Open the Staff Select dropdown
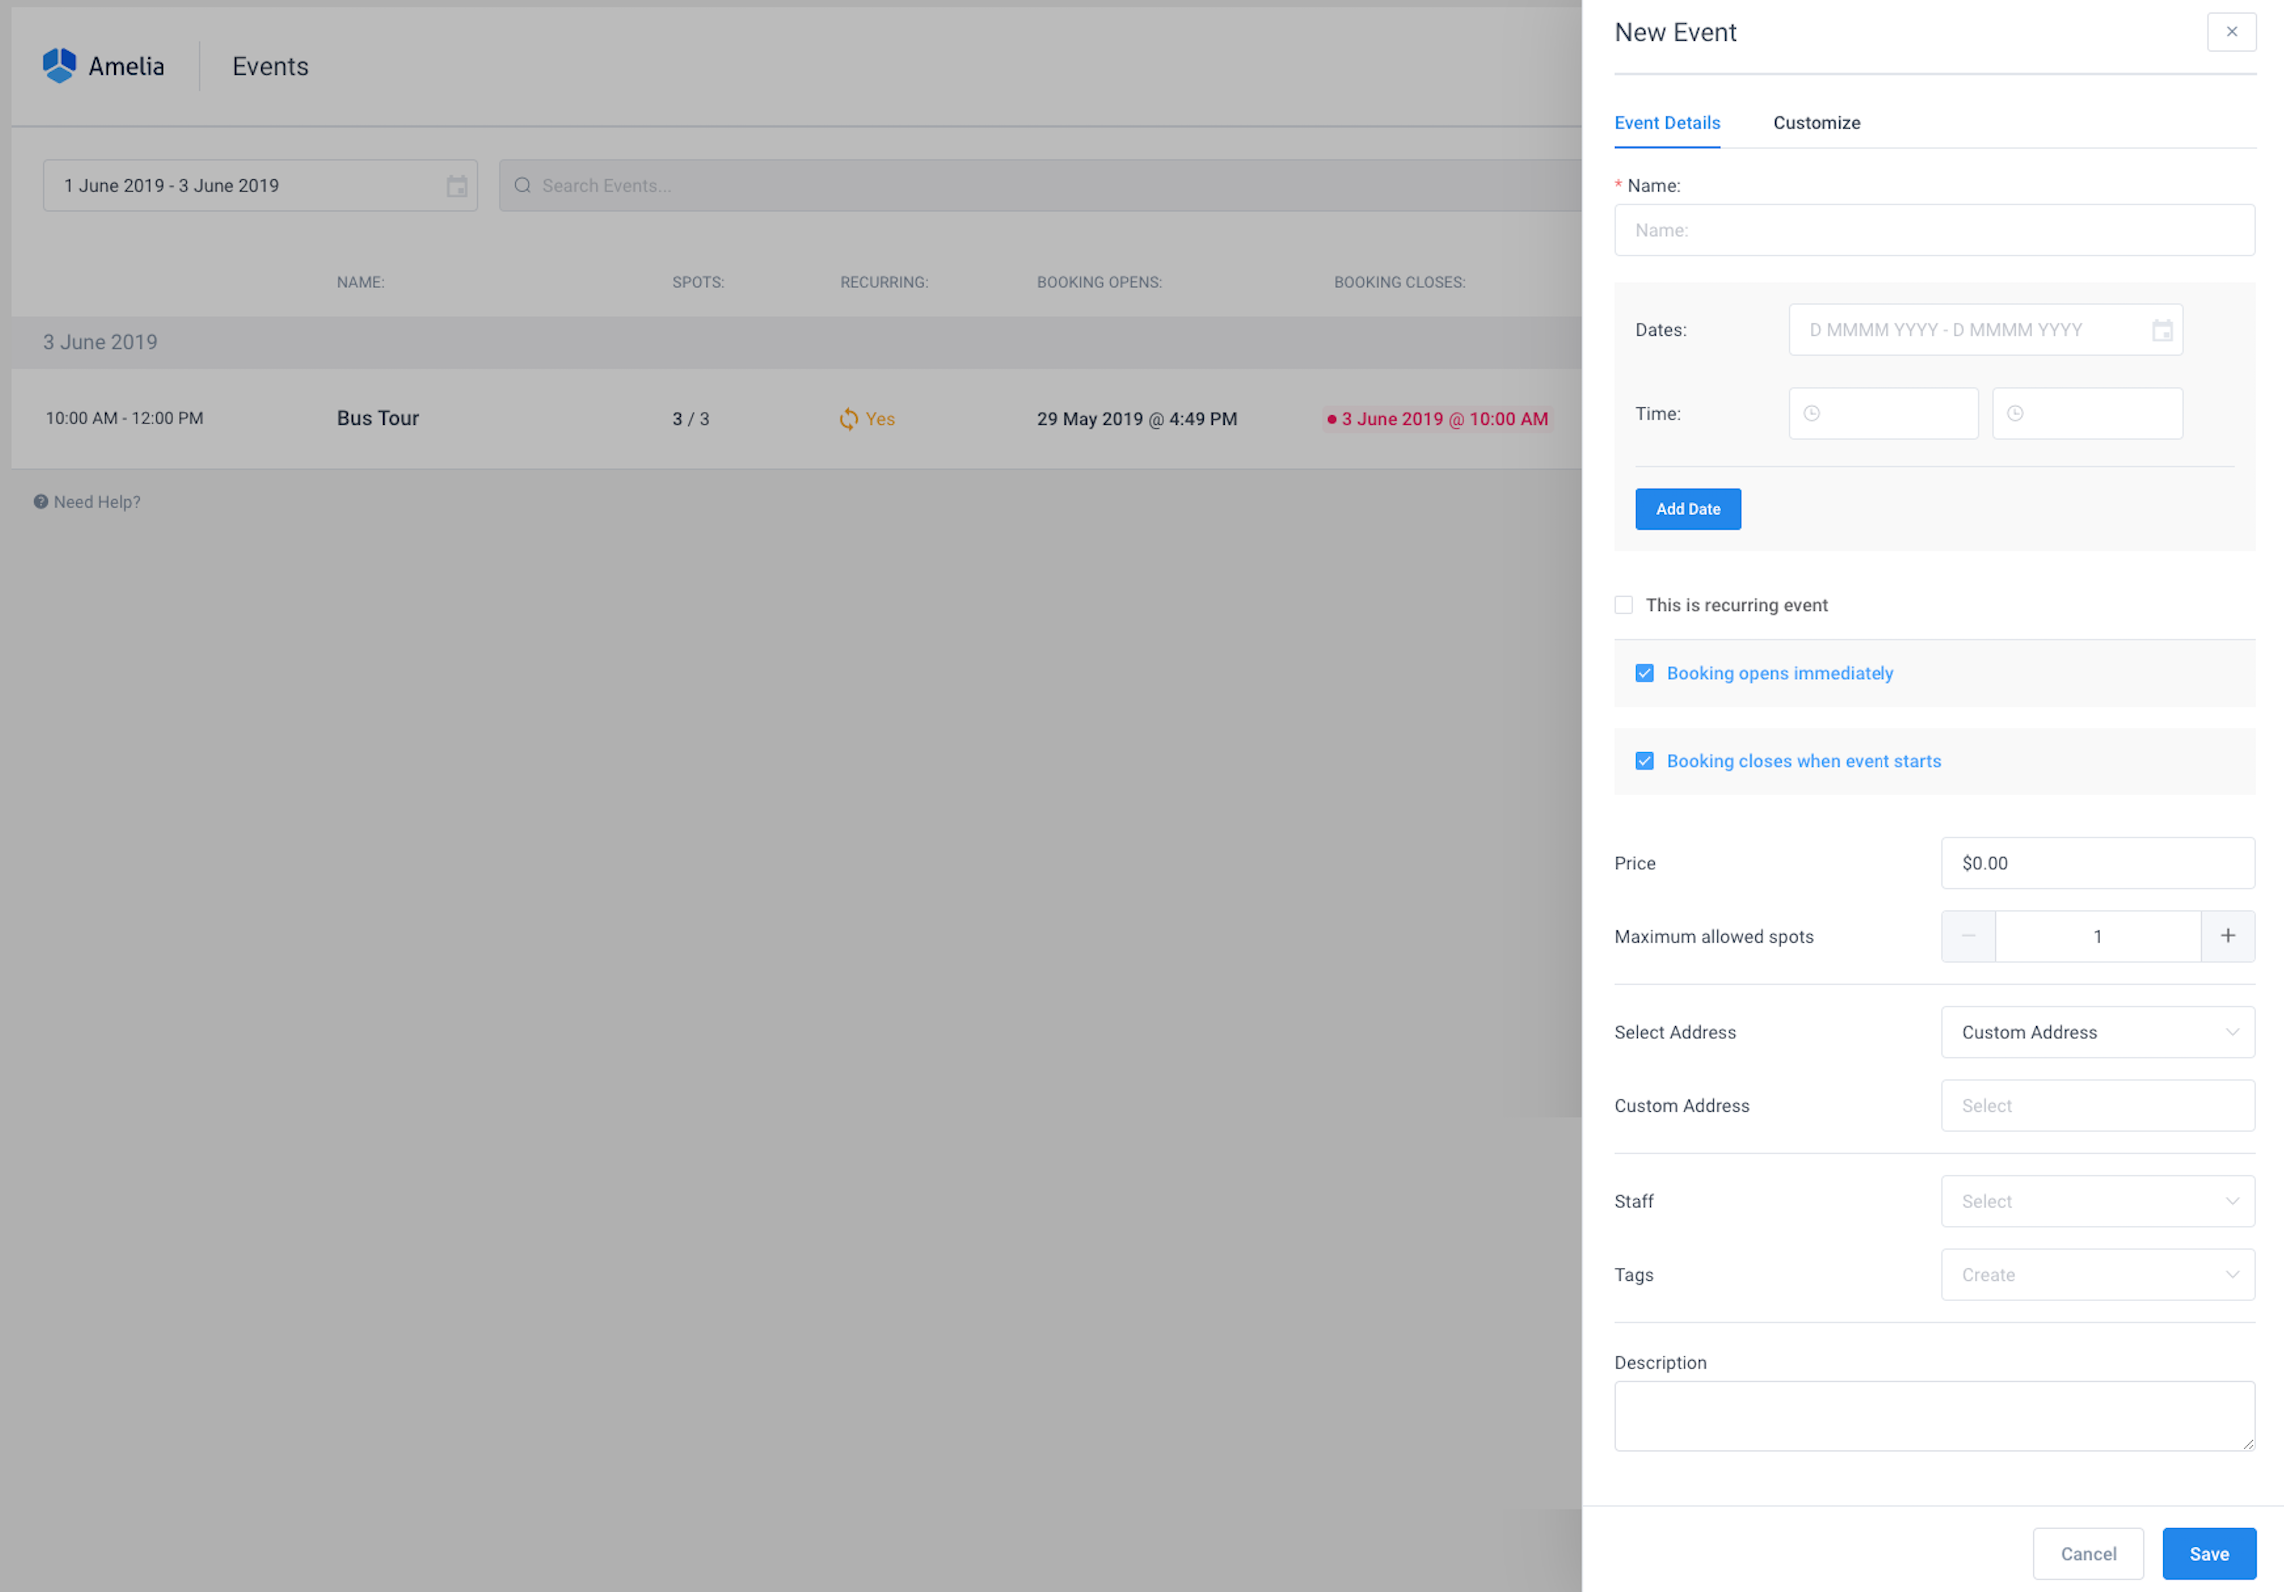Screen dimensions: 2284x1592 (2097, 1201)
